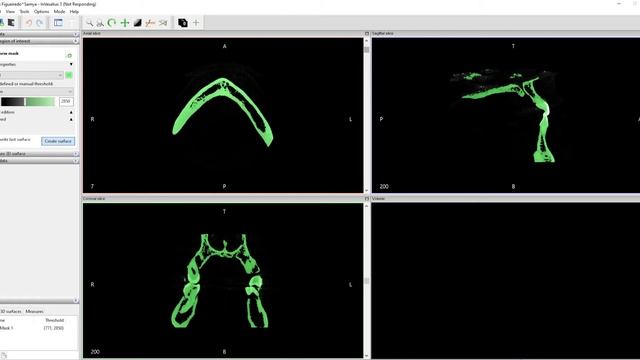Screen dimensions: 640x360
Task: Select the Zoom magnifier tool
Action: pos(89,23)
